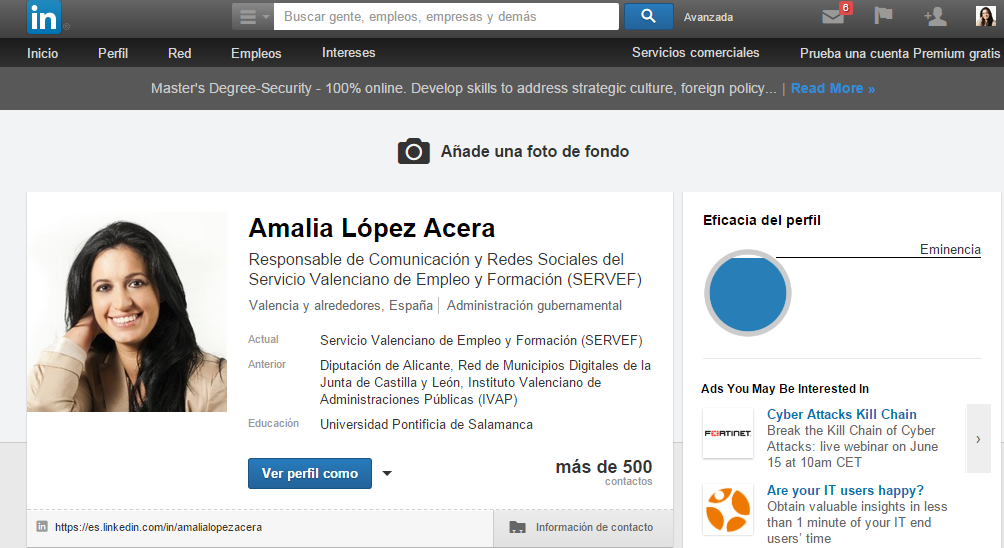
Task: Click the add connections person icon
Action: tap(935, 16)
